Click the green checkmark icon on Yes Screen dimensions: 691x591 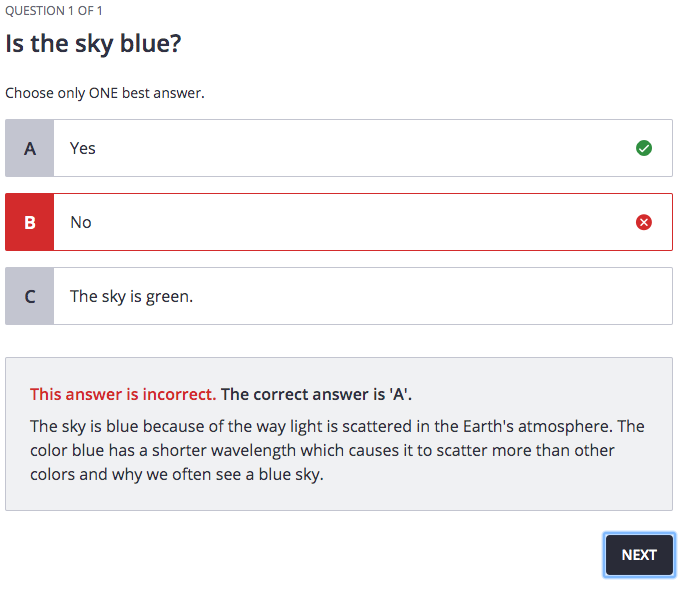click(644, 148)
